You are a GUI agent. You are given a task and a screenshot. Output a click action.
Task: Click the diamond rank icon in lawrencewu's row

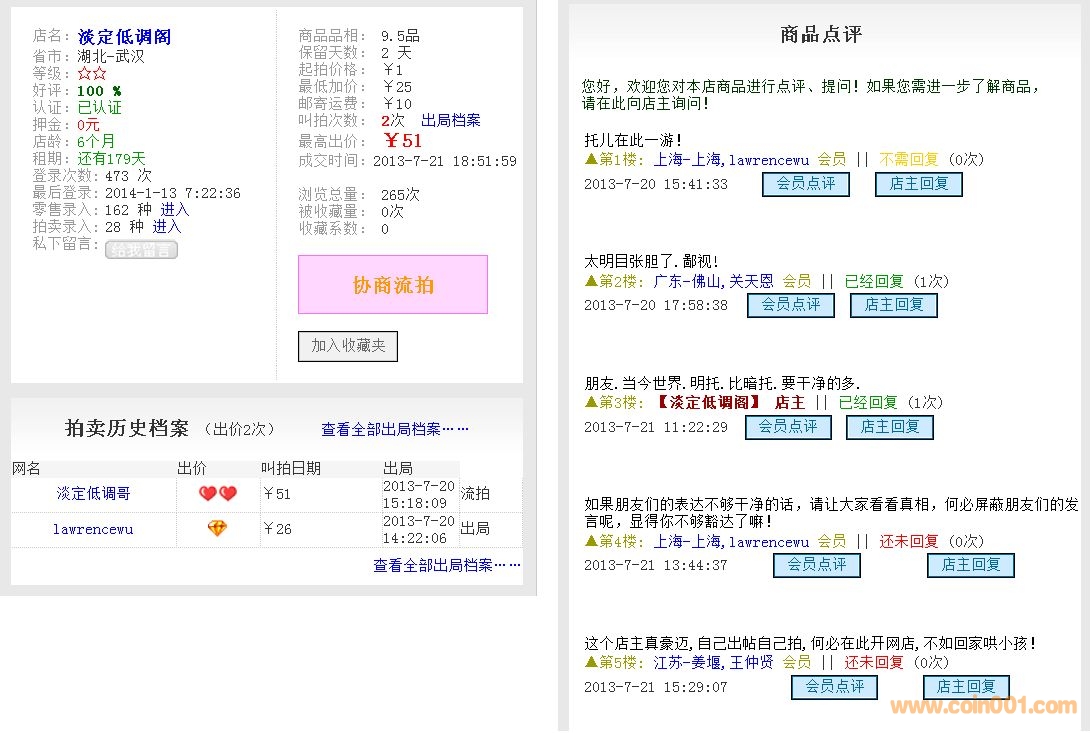point(217,528)
